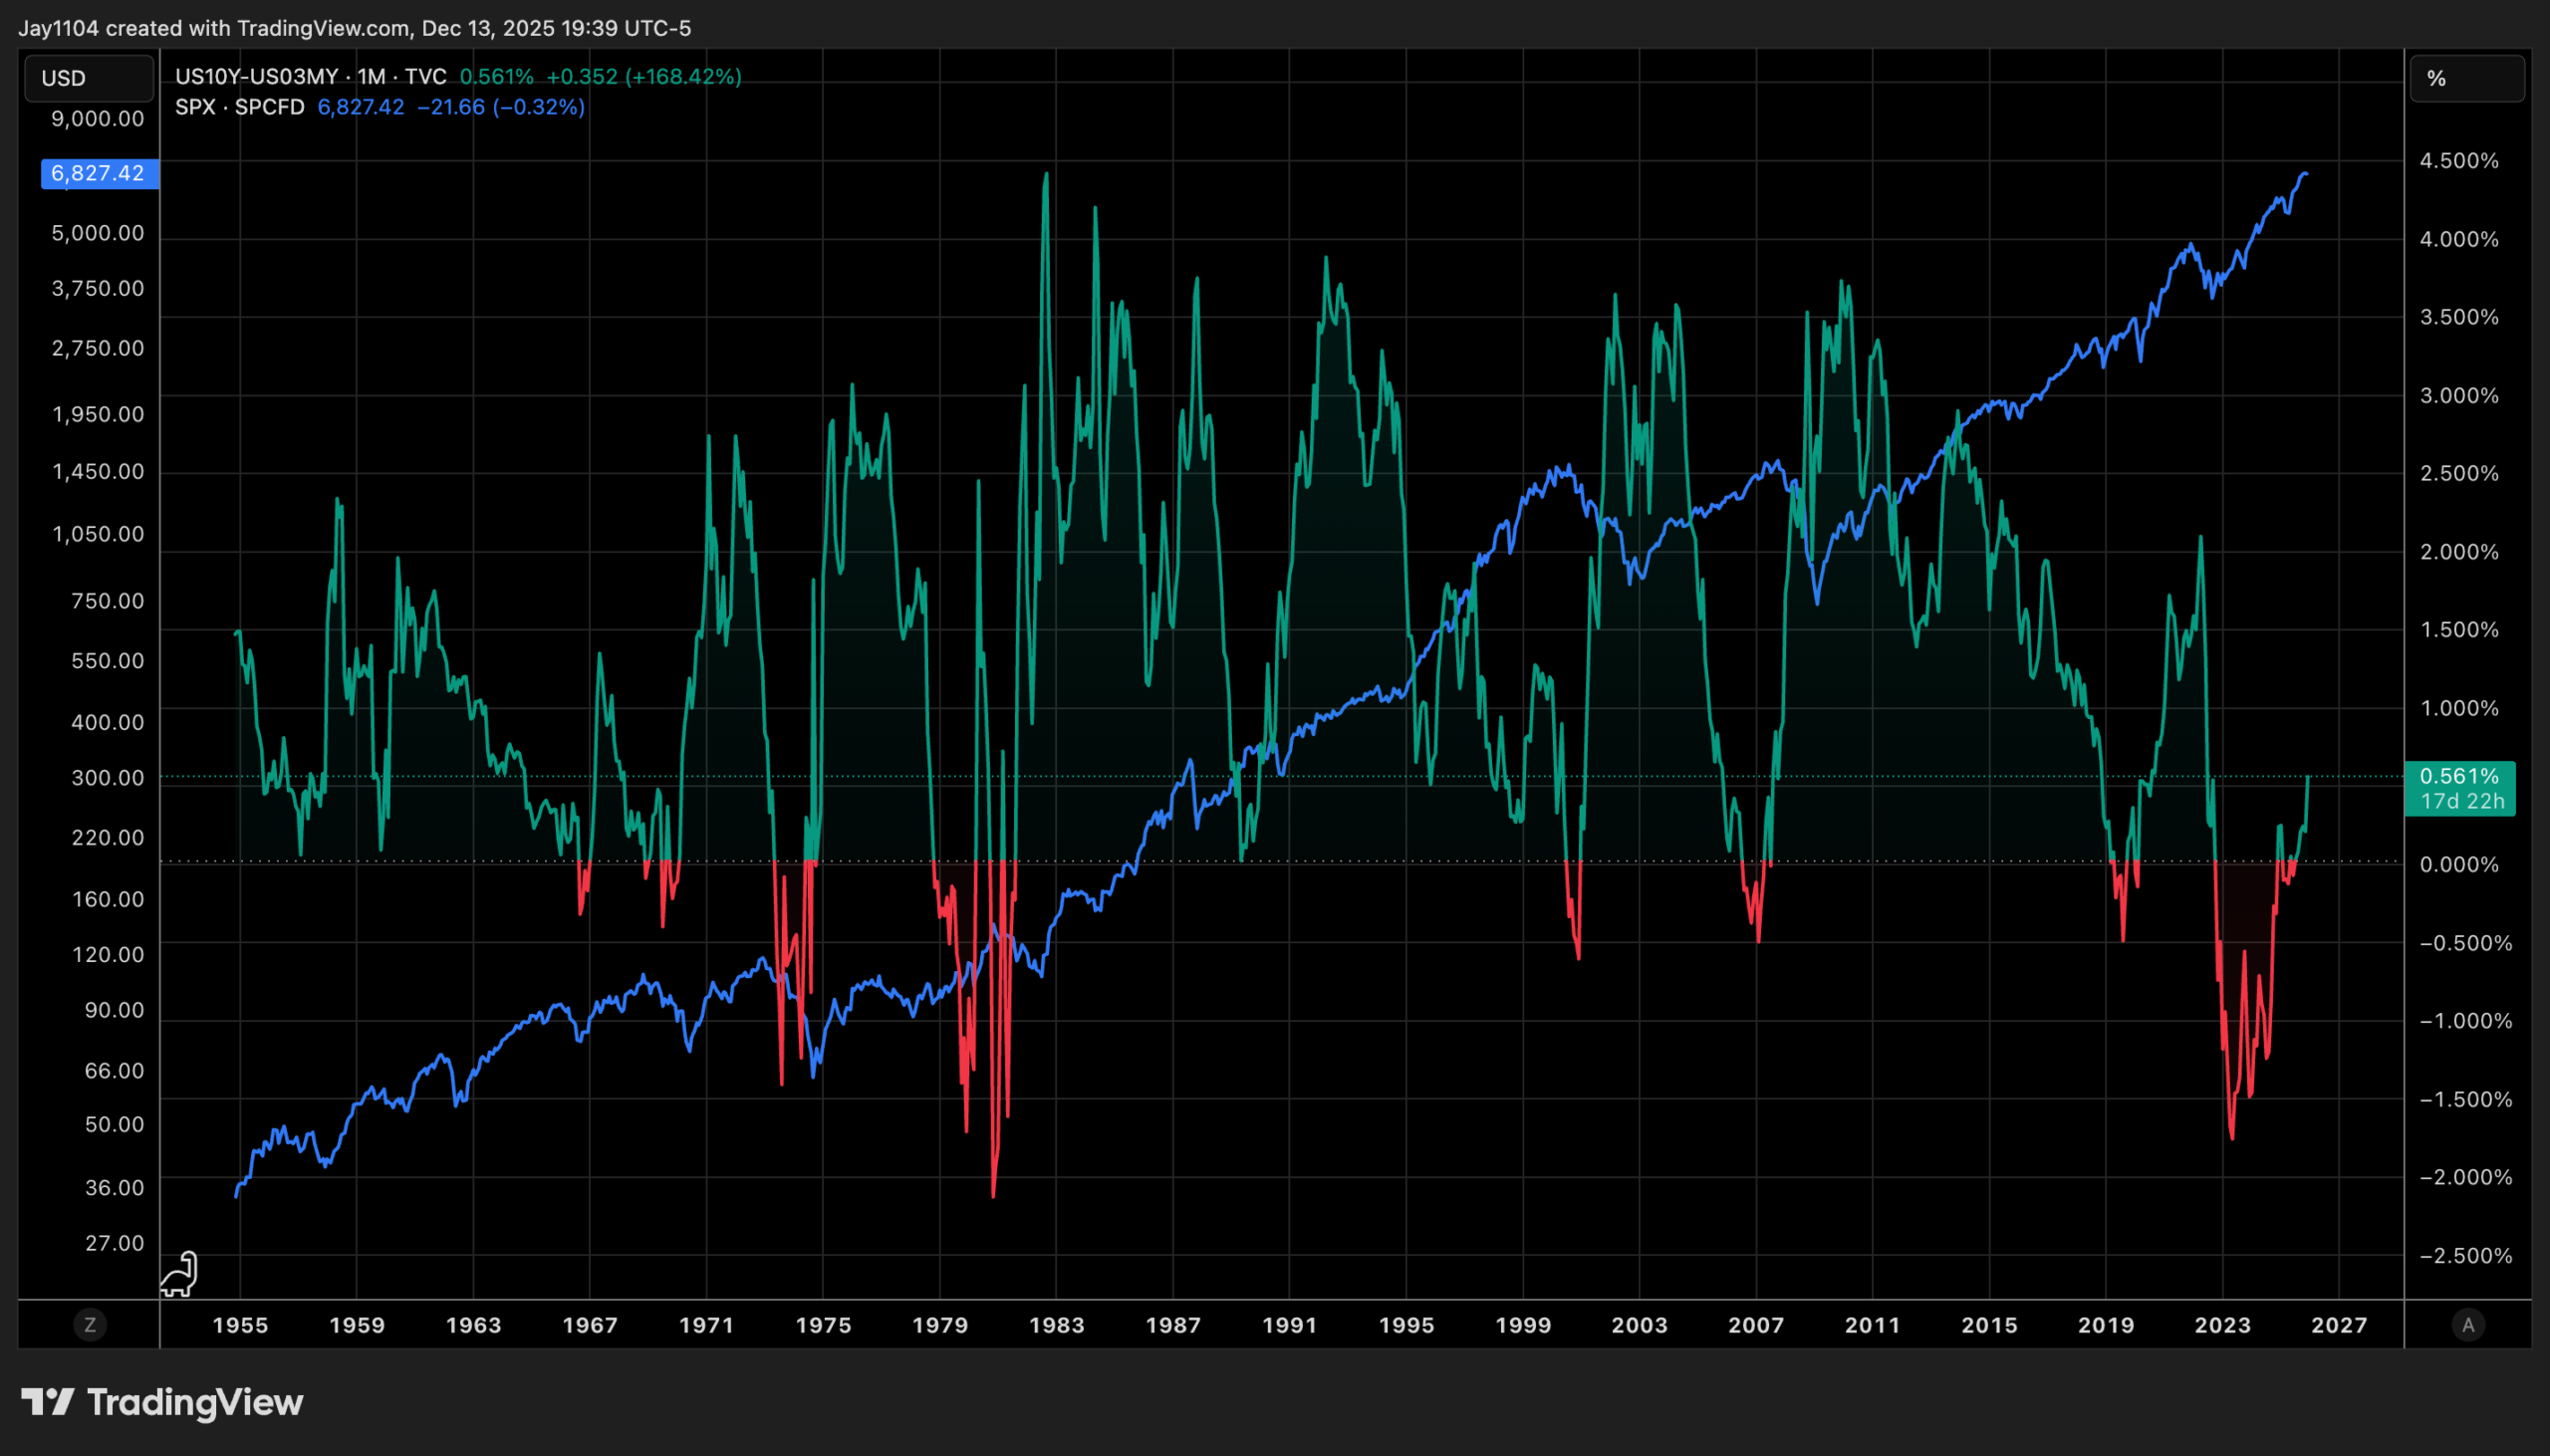Click the TradingView logo at bottom left
Viewport: 2550px width, 1456px height.
(162, 1402)
